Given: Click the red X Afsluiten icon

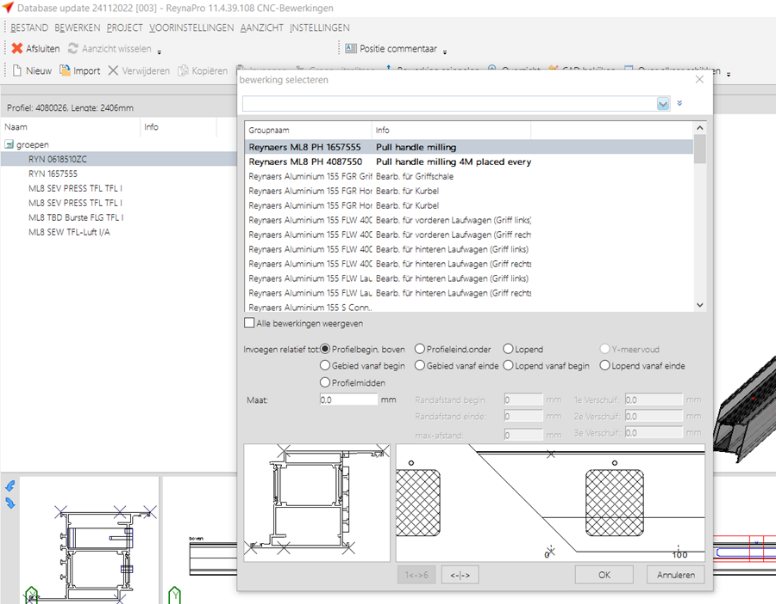Looking at the screenshot, I should 17,48.
